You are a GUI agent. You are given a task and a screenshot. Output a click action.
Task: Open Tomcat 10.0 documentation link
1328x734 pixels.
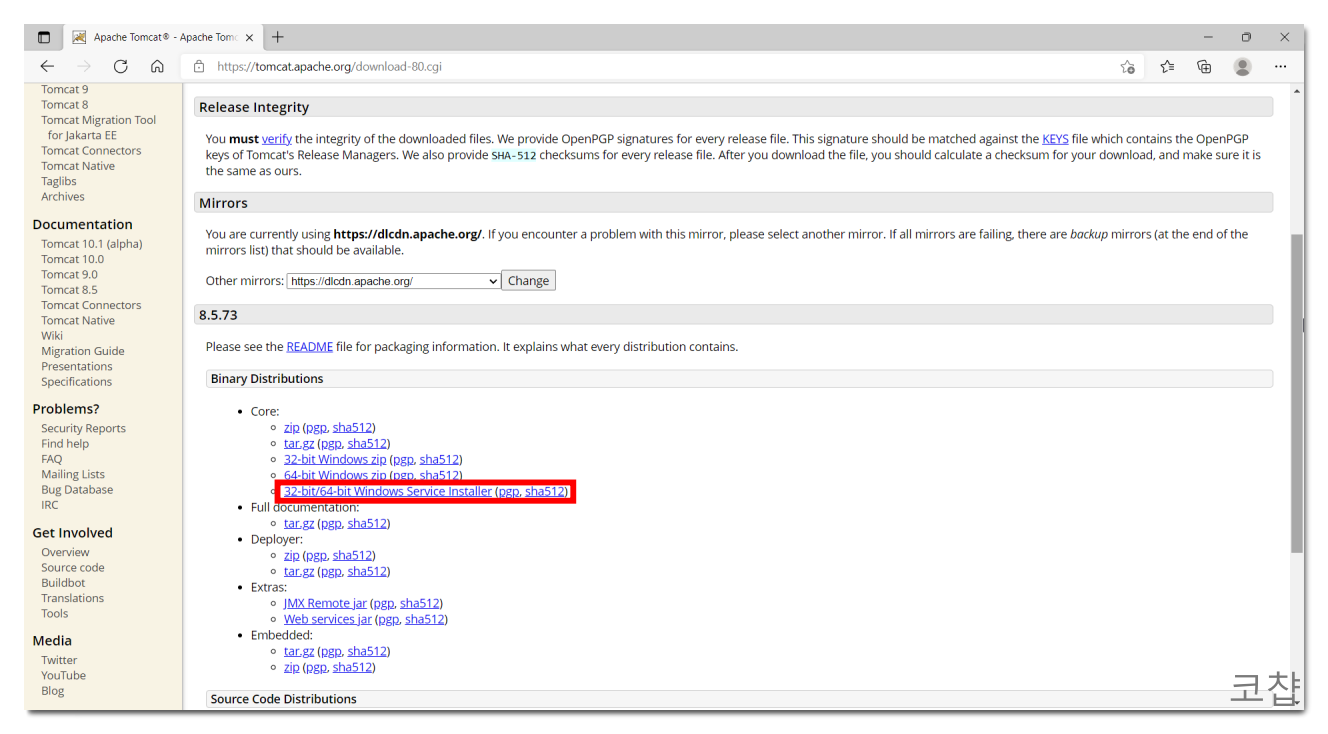click(73, 259)
